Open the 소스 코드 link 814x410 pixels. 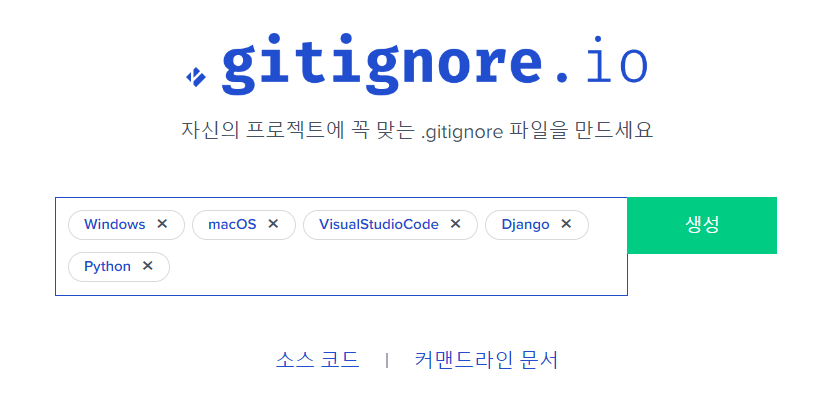click(x=317, y=360)
